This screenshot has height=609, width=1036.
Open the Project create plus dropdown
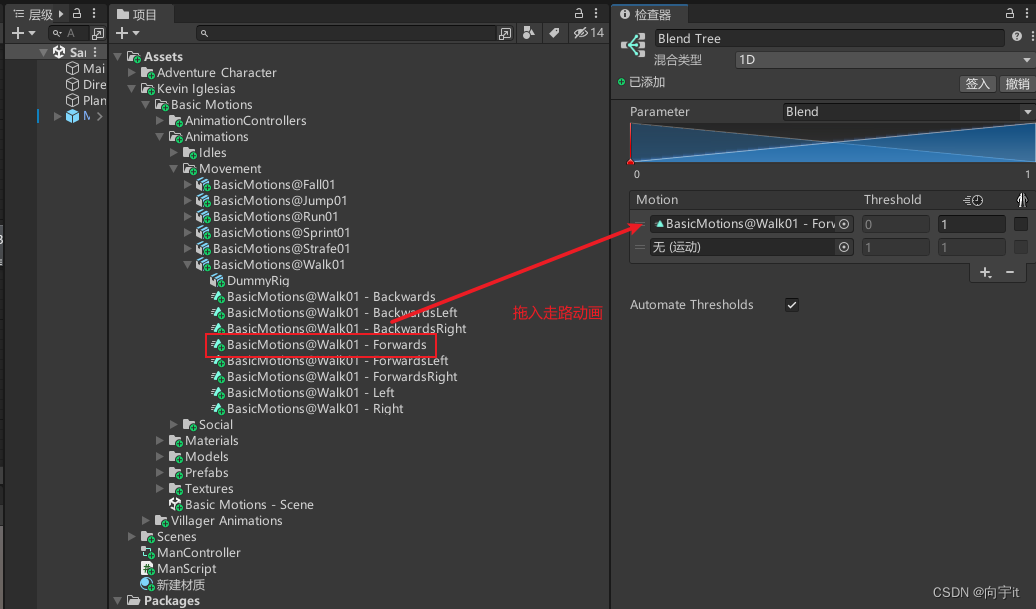pos(128,33)
